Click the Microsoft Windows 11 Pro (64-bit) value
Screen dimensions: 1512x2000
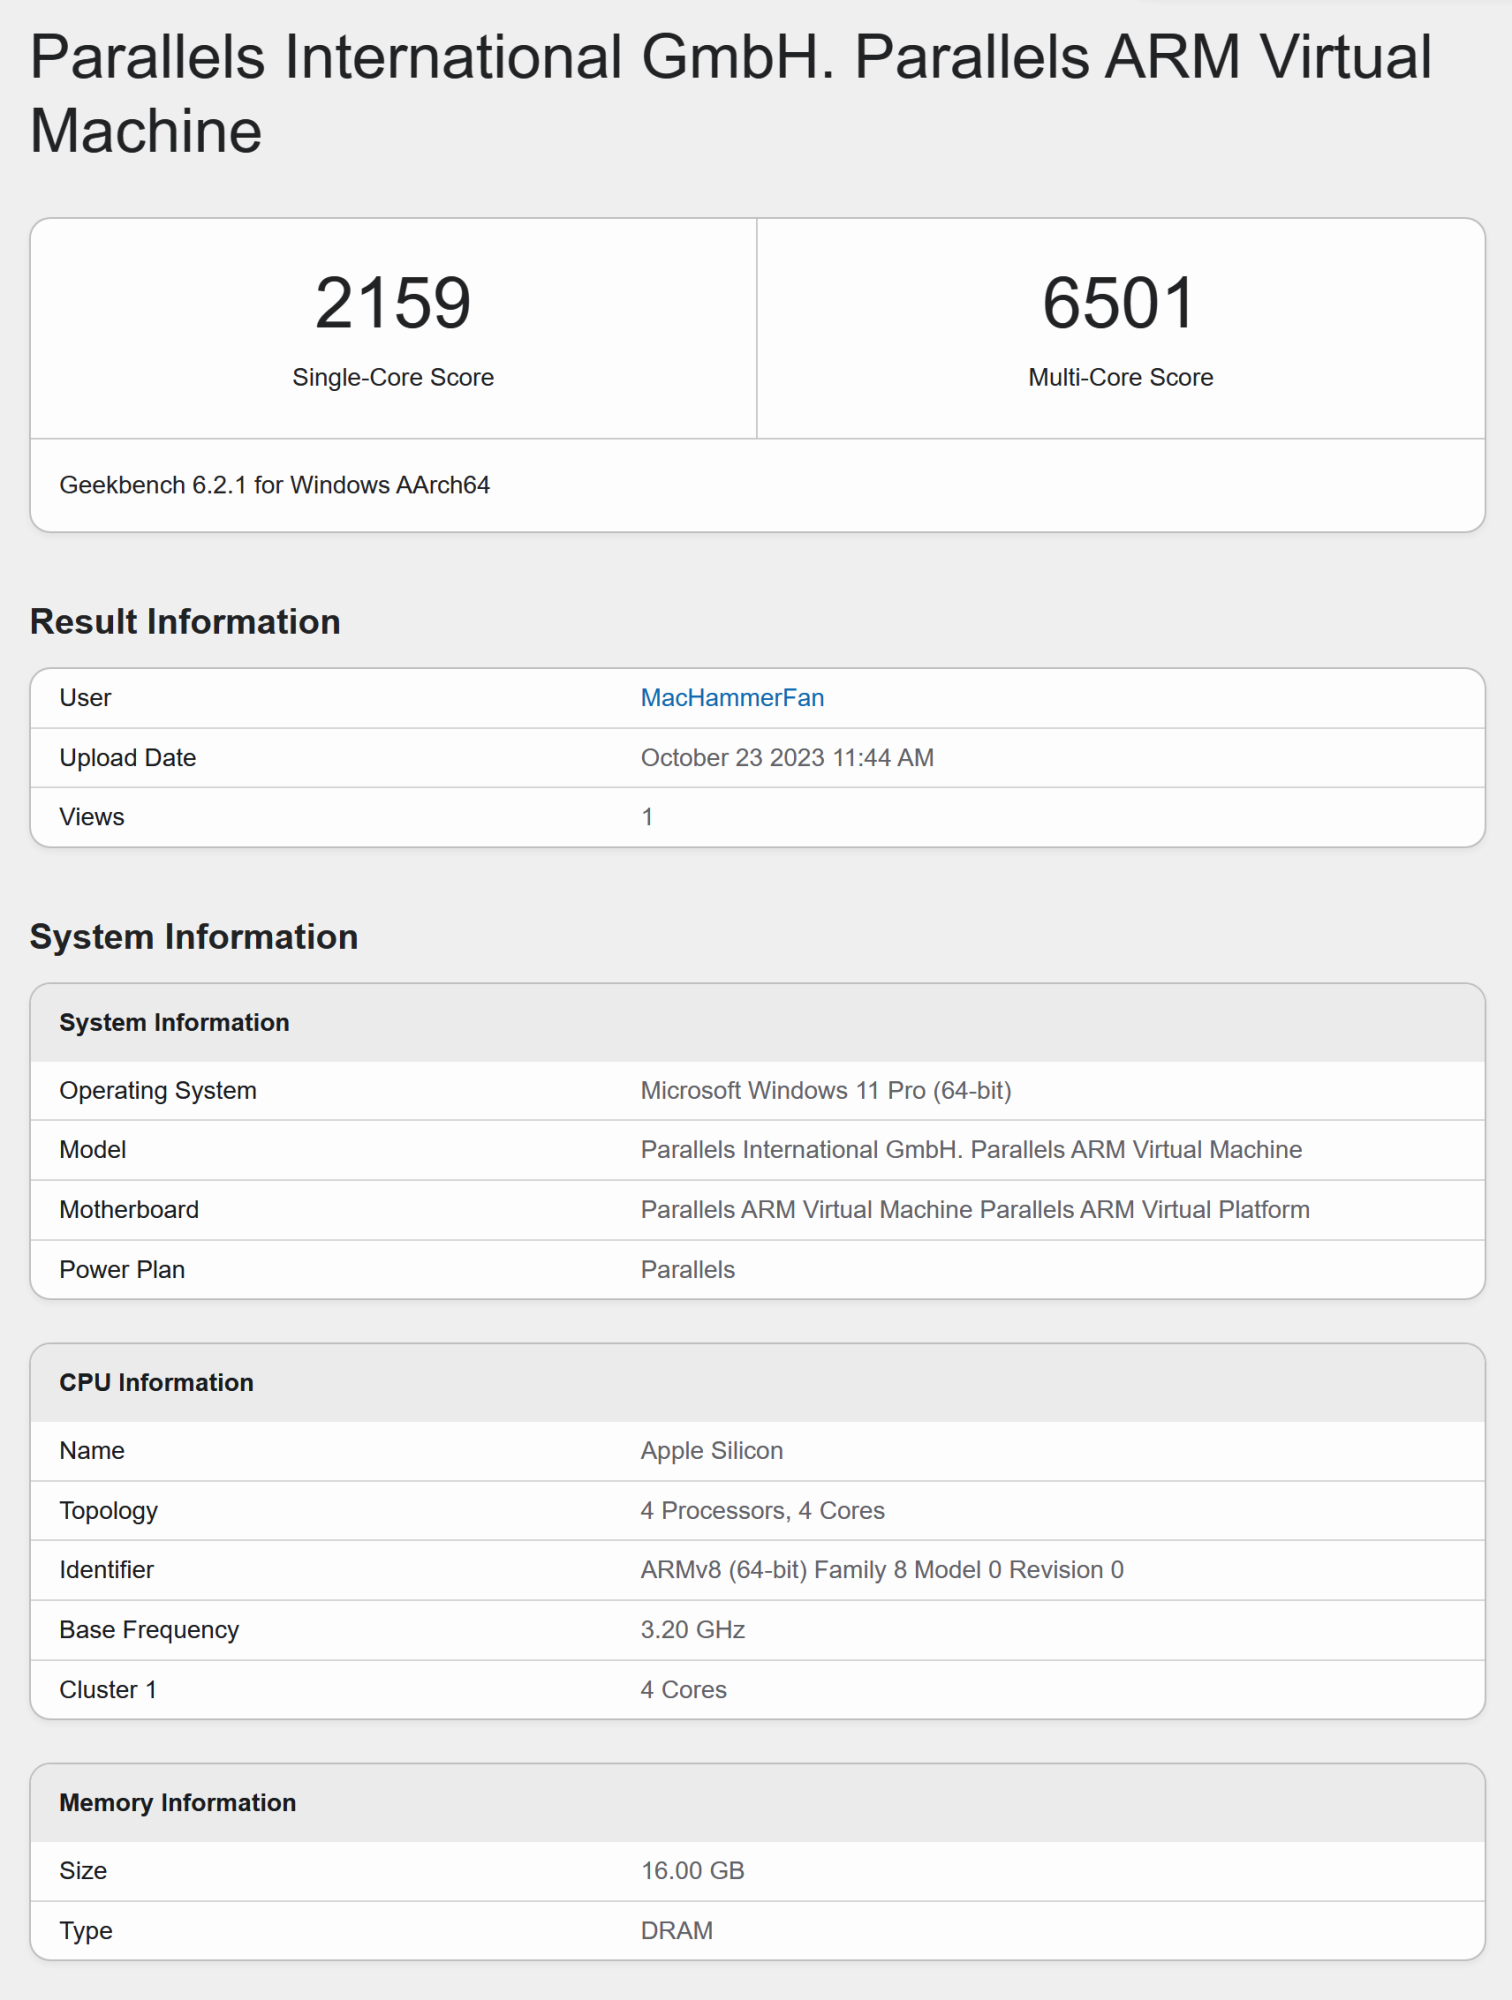click(826, 1090)
